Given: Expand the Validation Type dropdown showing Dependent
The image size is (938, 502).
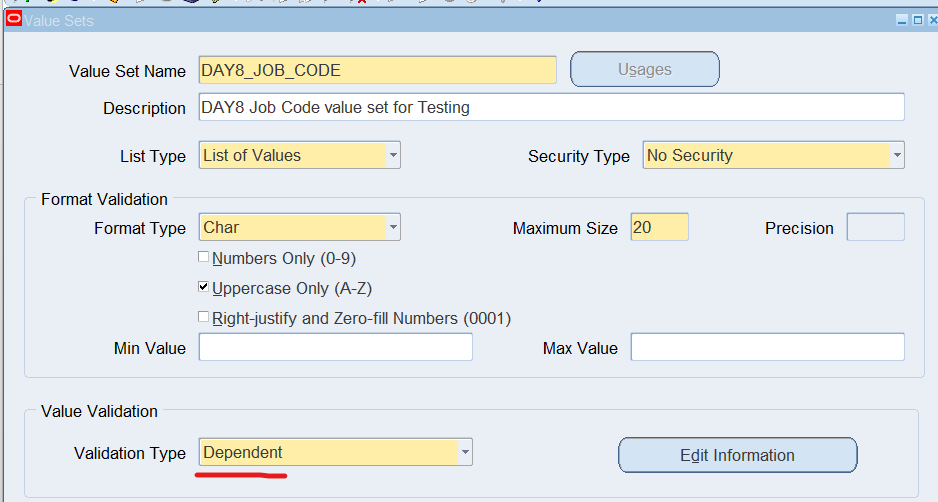Looking at the screenshot, I should 465,452.
